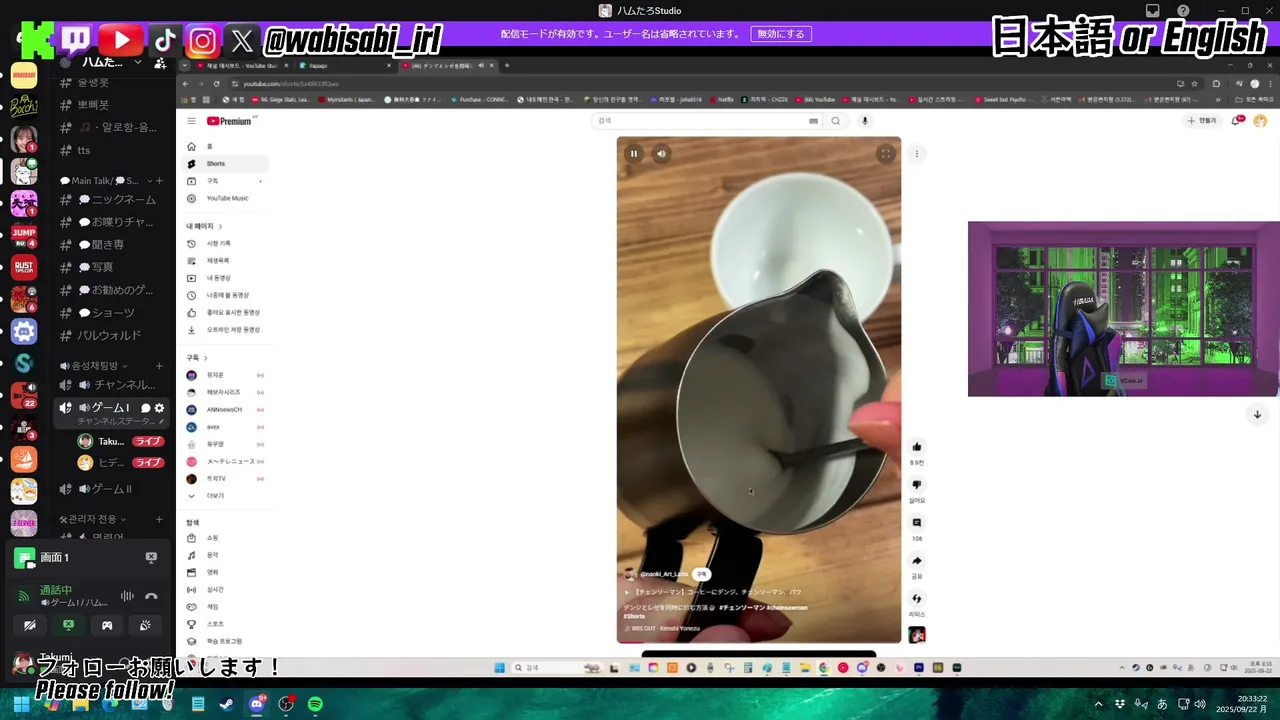This screenshot has width=1280, height=720.
Task: Go to next Short with the down arrow
Action: click(x=1257, y=415)
